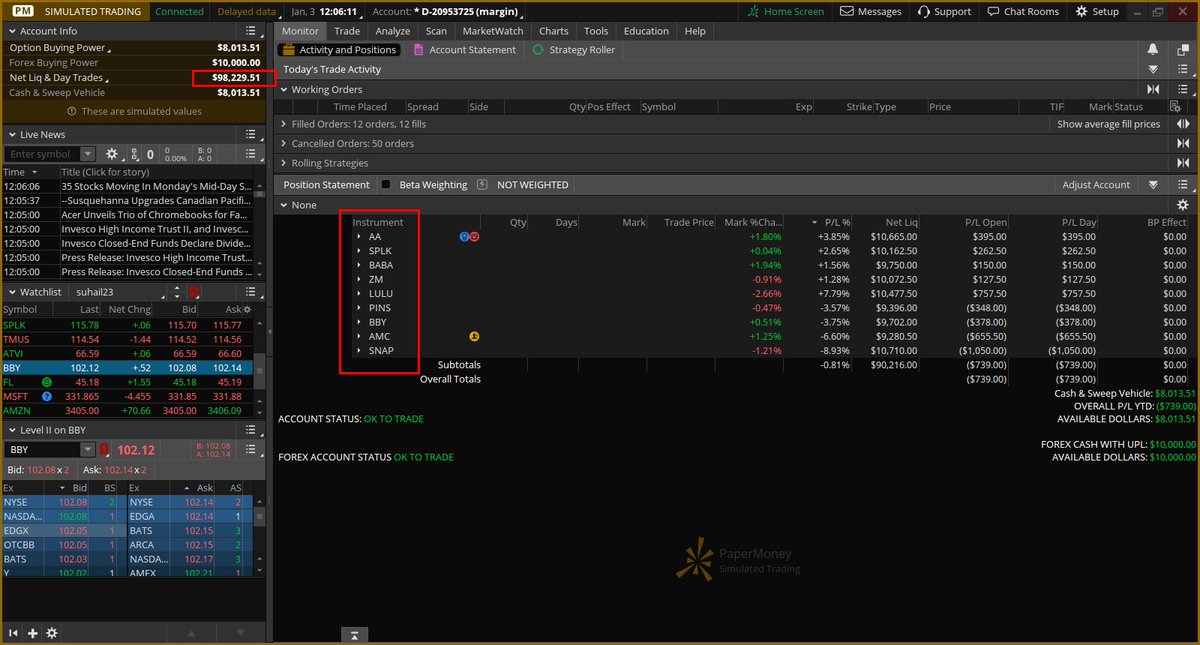Open Level II panel menu icon
The height and width of the screenshot is (645, 1200).
(253, 430)
